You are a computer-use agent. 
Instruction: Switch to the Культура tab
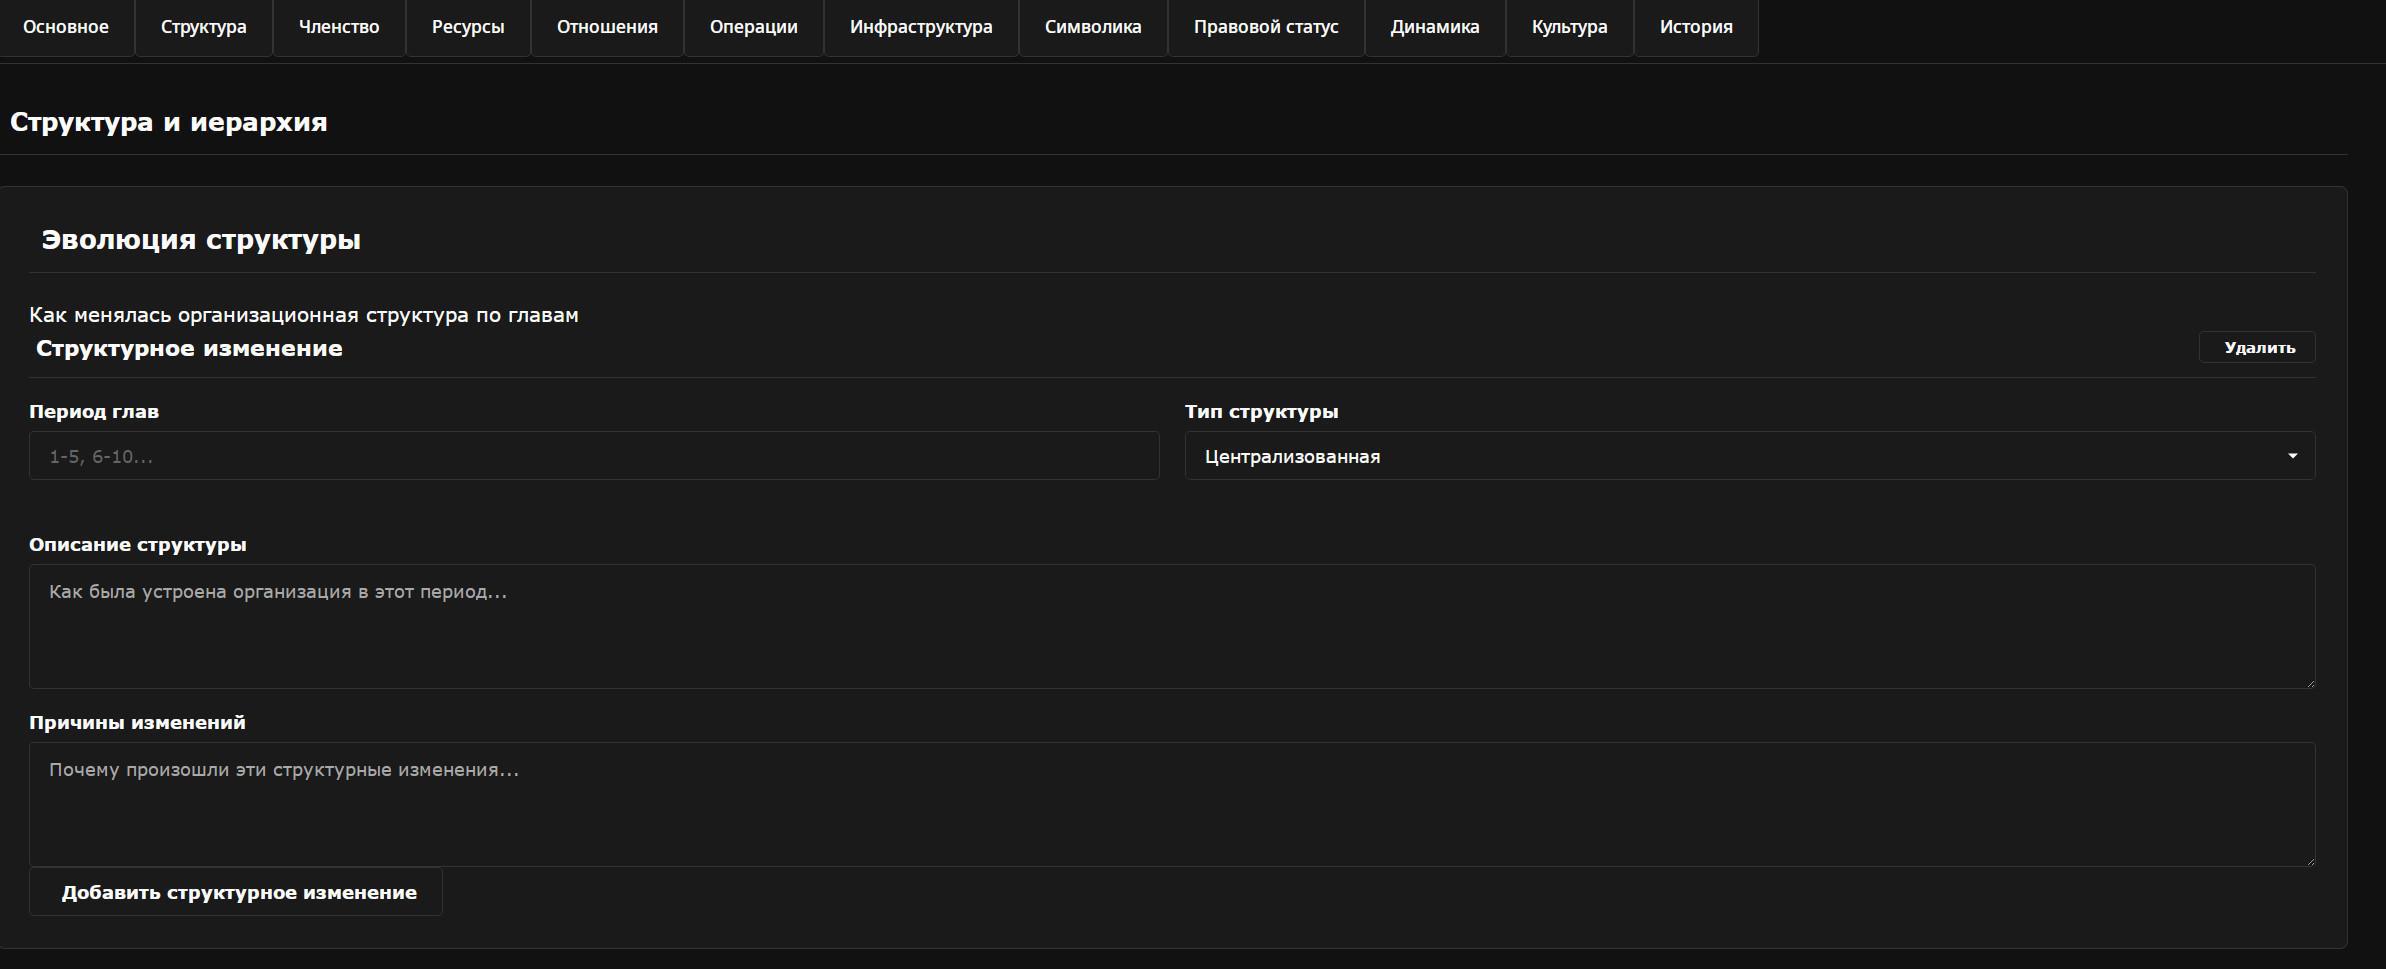click(1570, 27)
